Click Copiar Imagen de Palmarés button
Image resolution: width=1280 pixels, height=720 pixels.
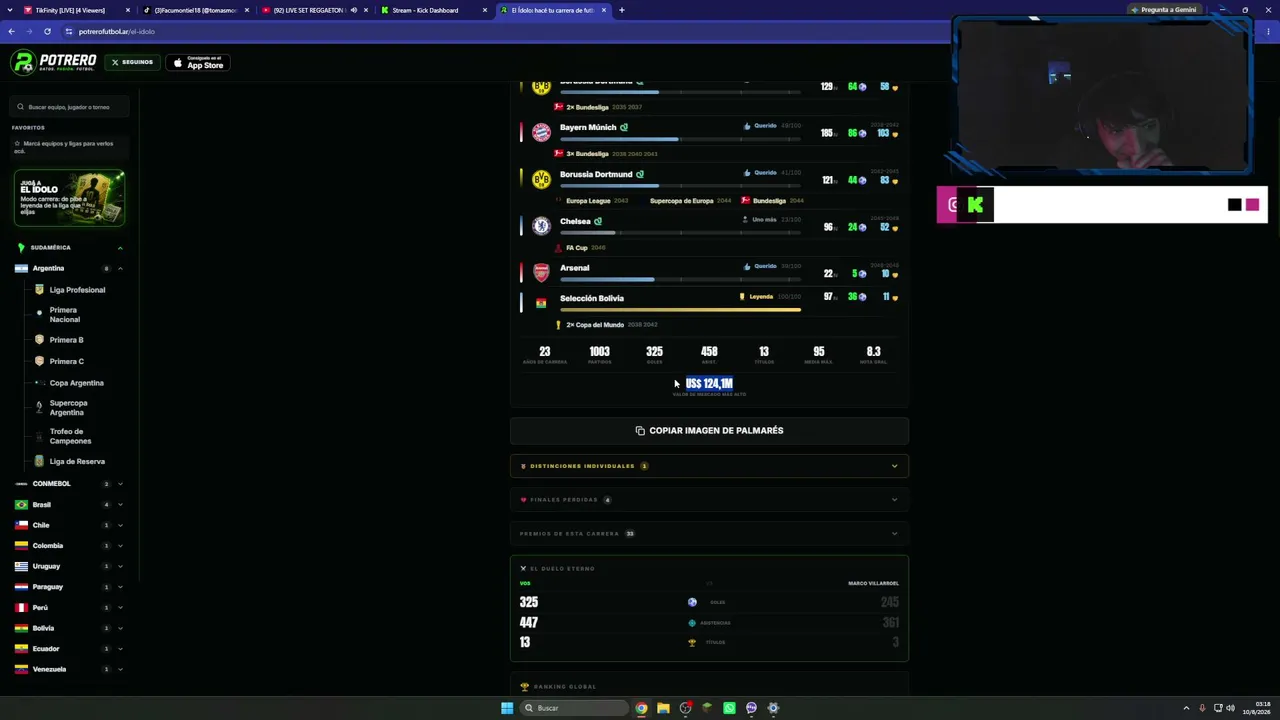(x=709, y=431)
